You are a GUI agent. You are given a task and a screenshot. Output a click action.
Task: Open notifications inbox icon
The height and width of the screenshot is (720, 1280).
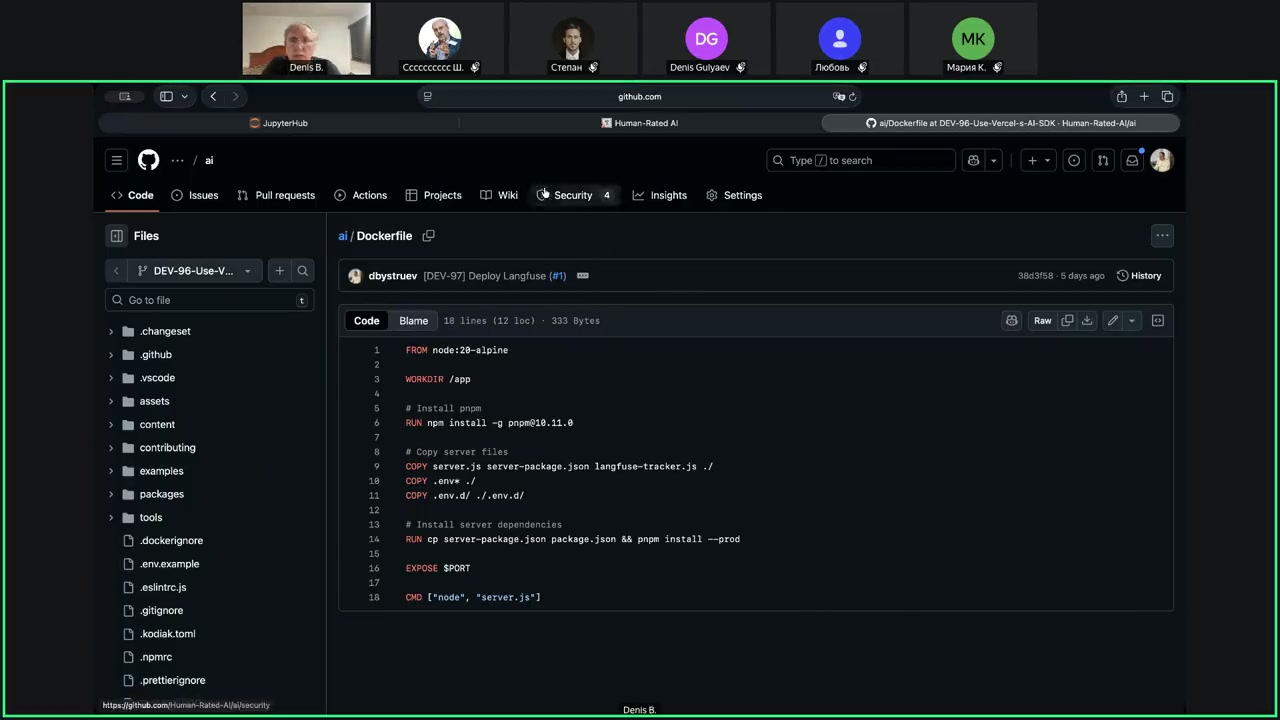1132,160
